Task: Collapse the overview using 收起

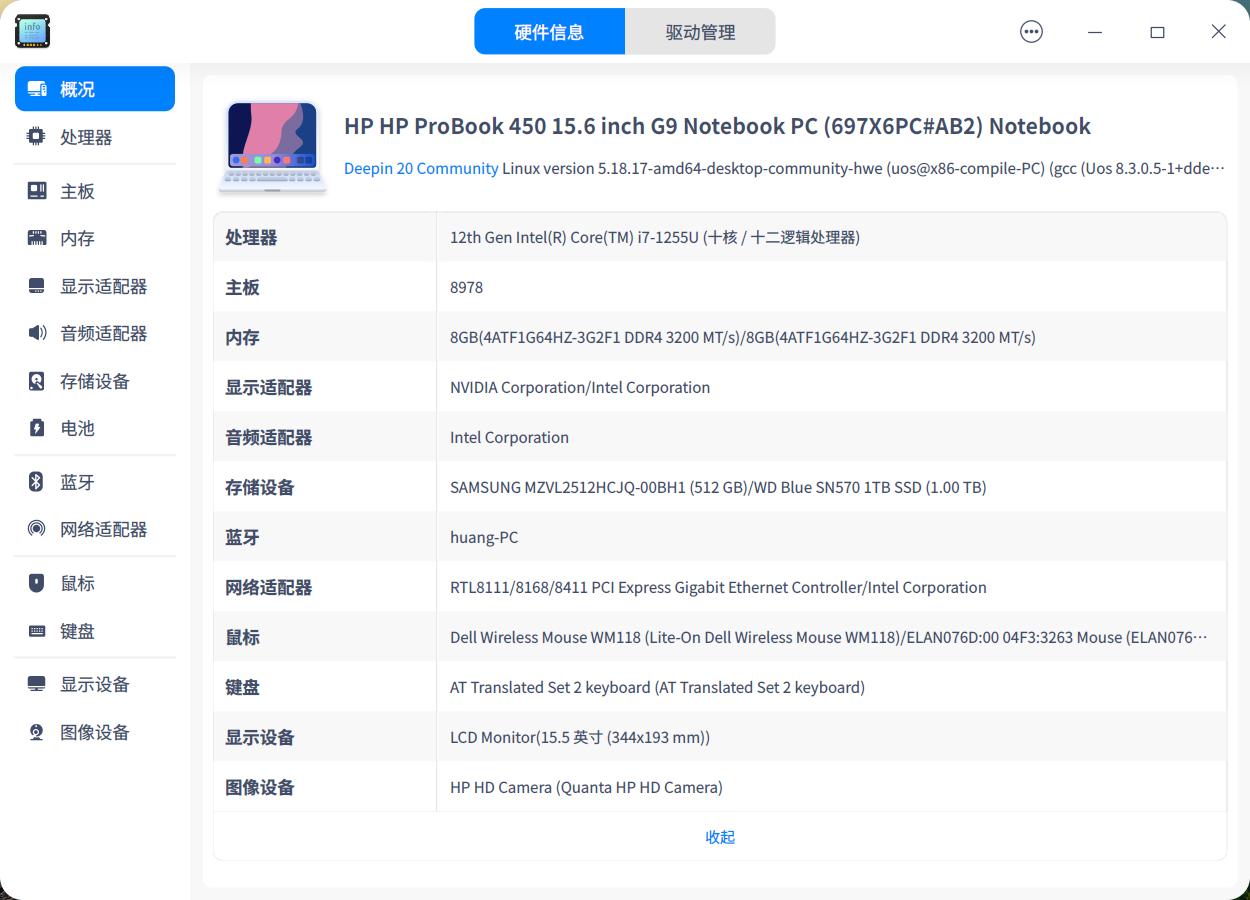Action: coord(719,837)
